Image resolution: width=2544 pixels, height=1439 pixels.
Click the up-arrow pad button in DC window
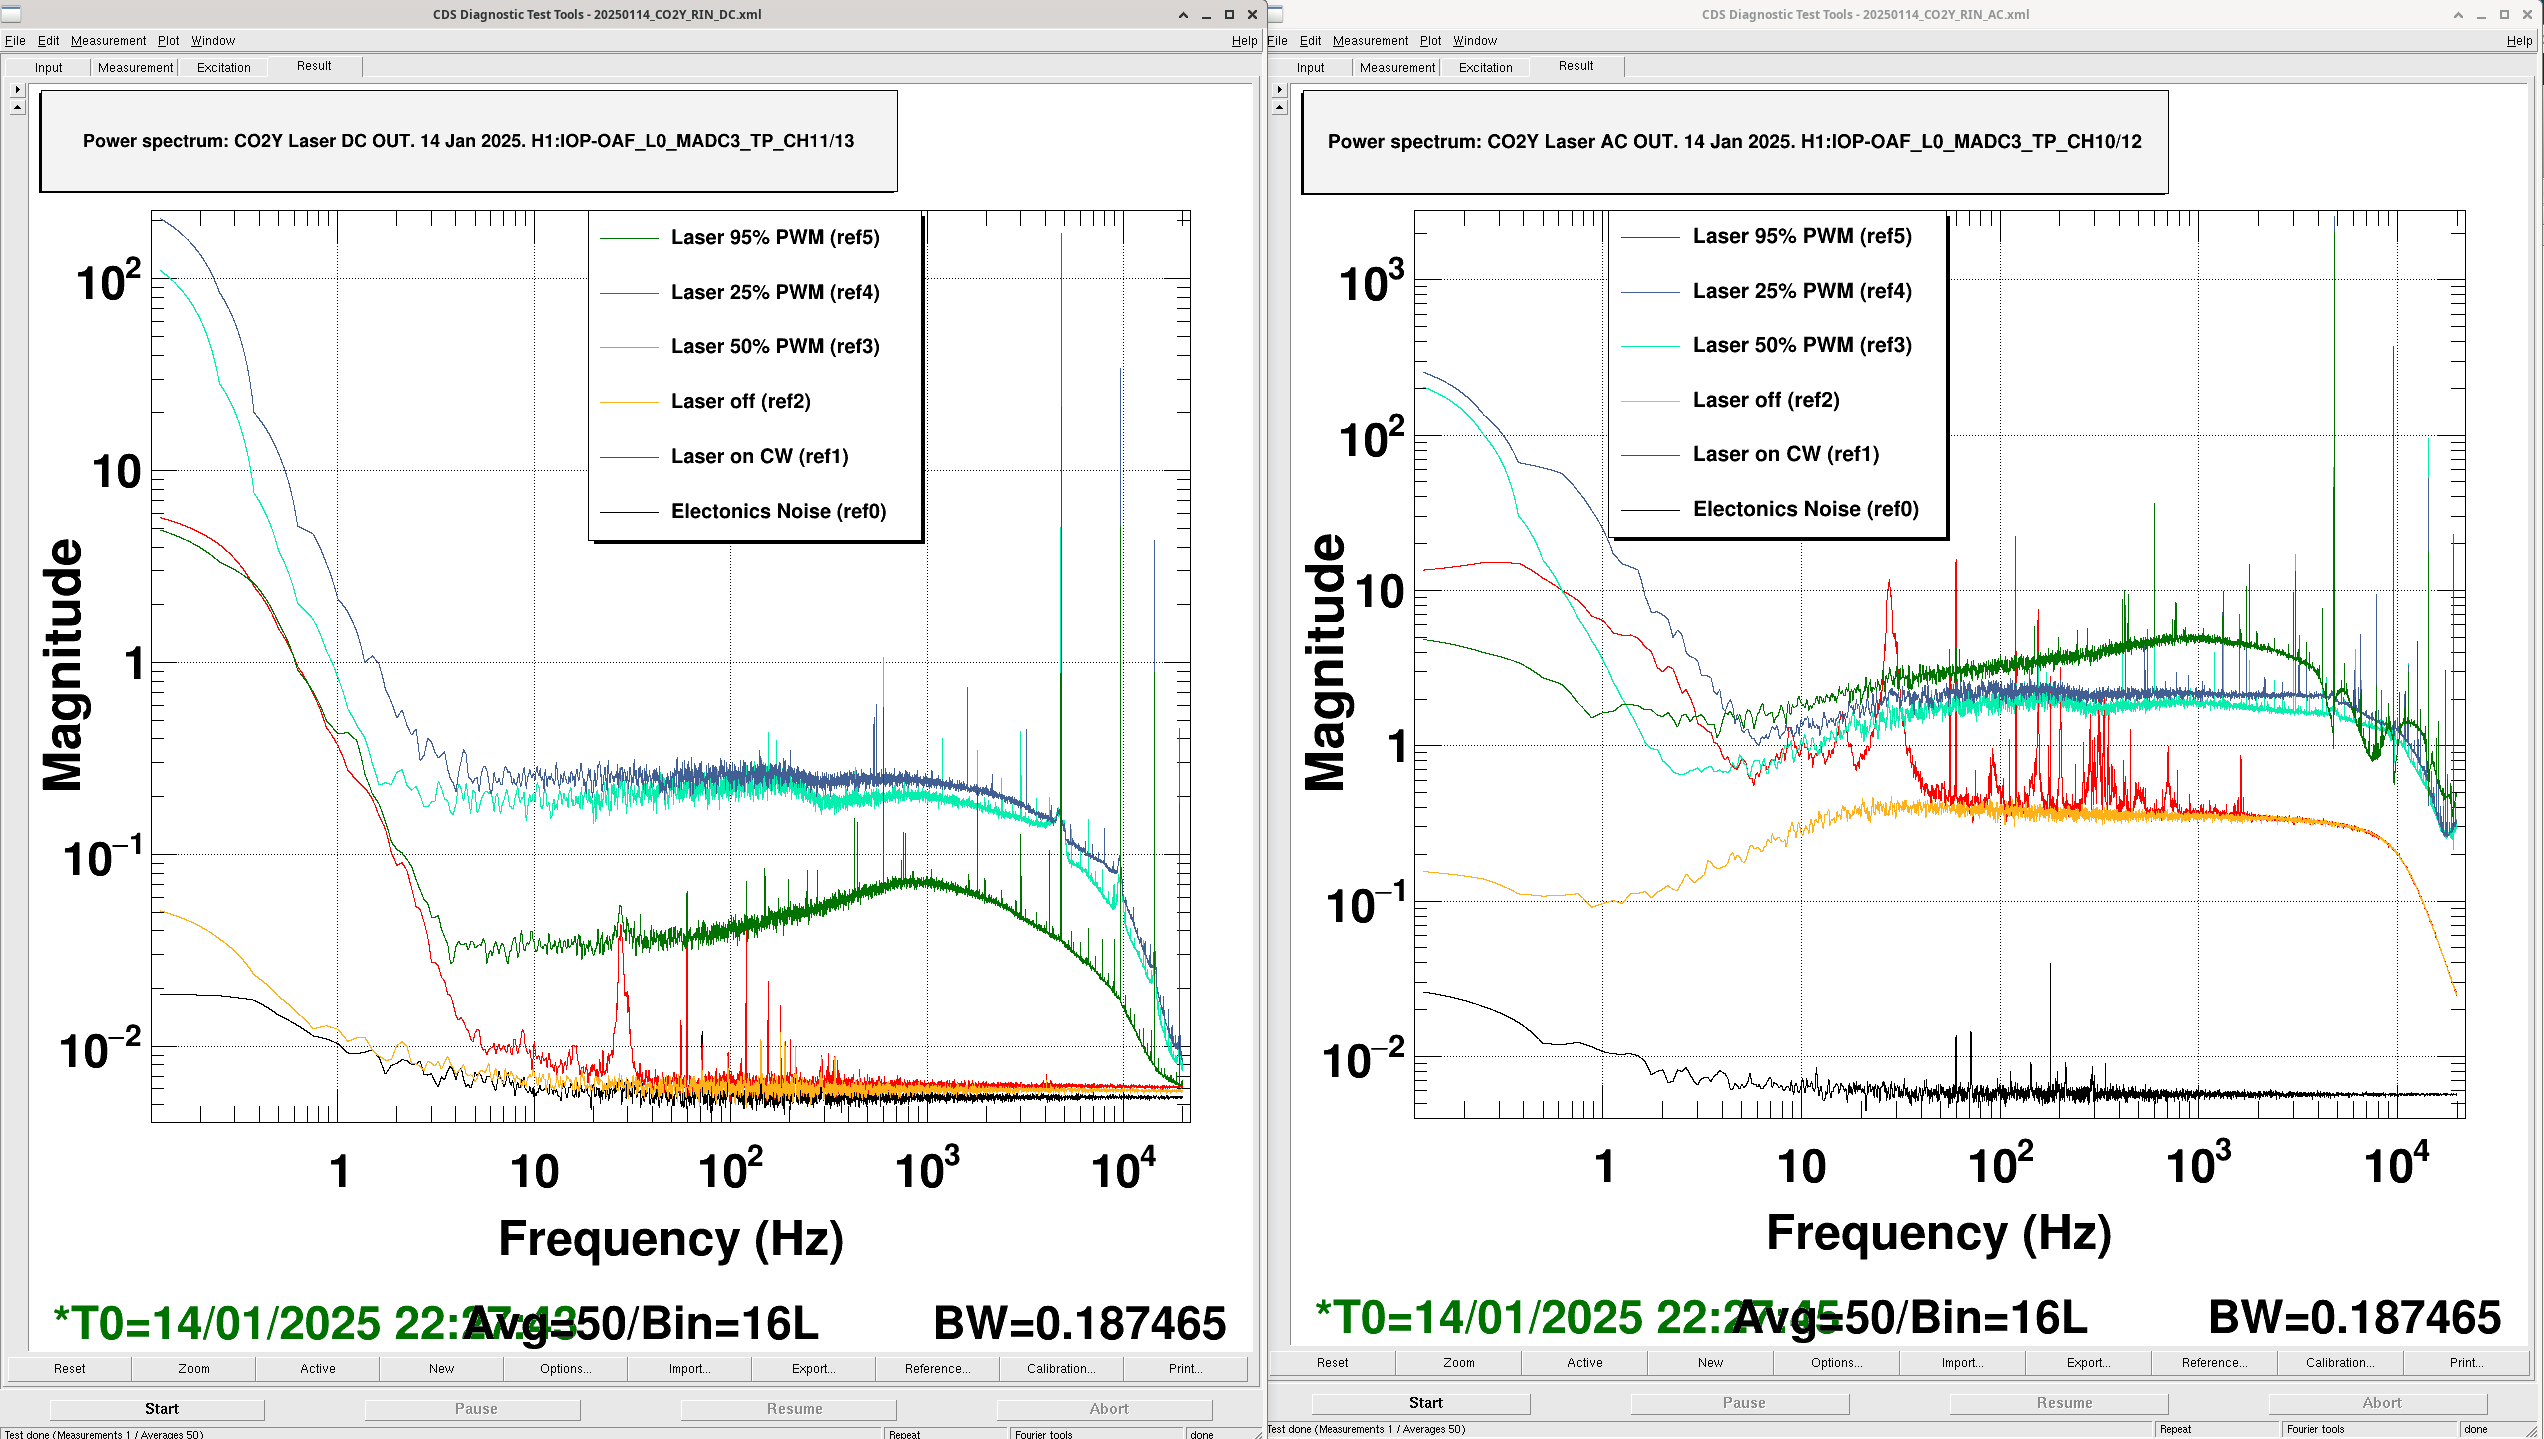click(x=17, y=107)
